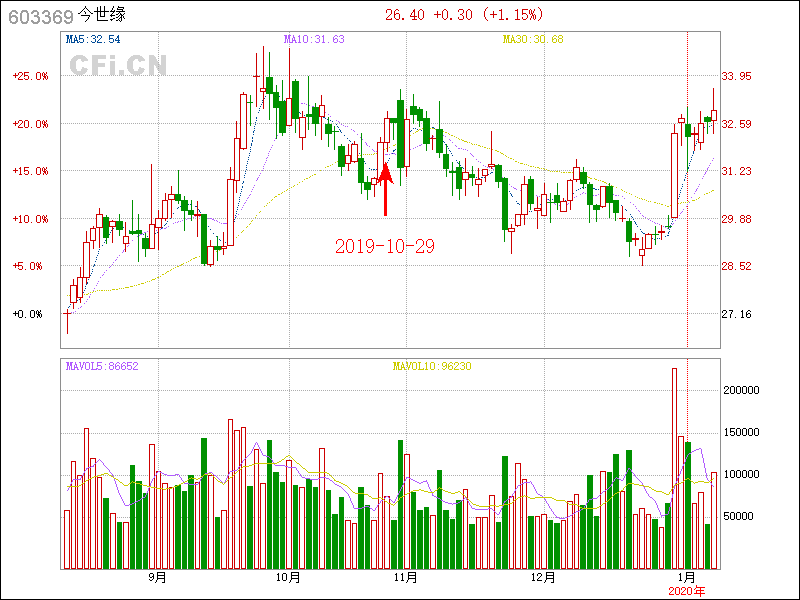Click the 31.23 price axis label
Image resolution: width=800 pixels, height=600 pixels.
[x=736, y=171]
